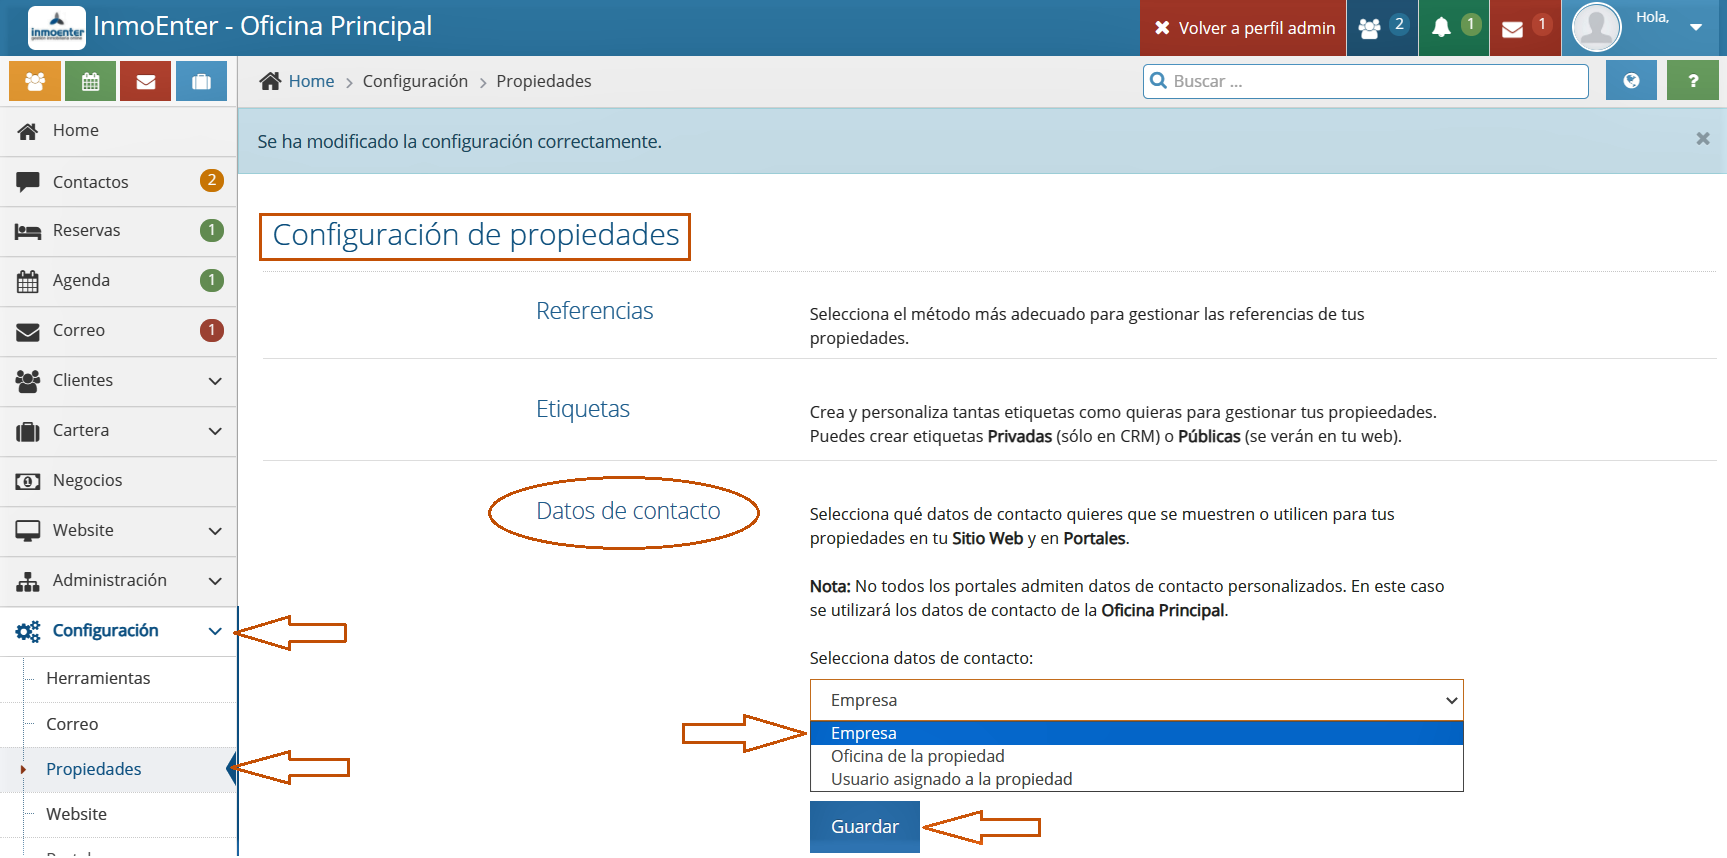The height and width of the screenshot is (858, 1727).
Task: Open Contactos in the sidebar
Action: (118, 181)
